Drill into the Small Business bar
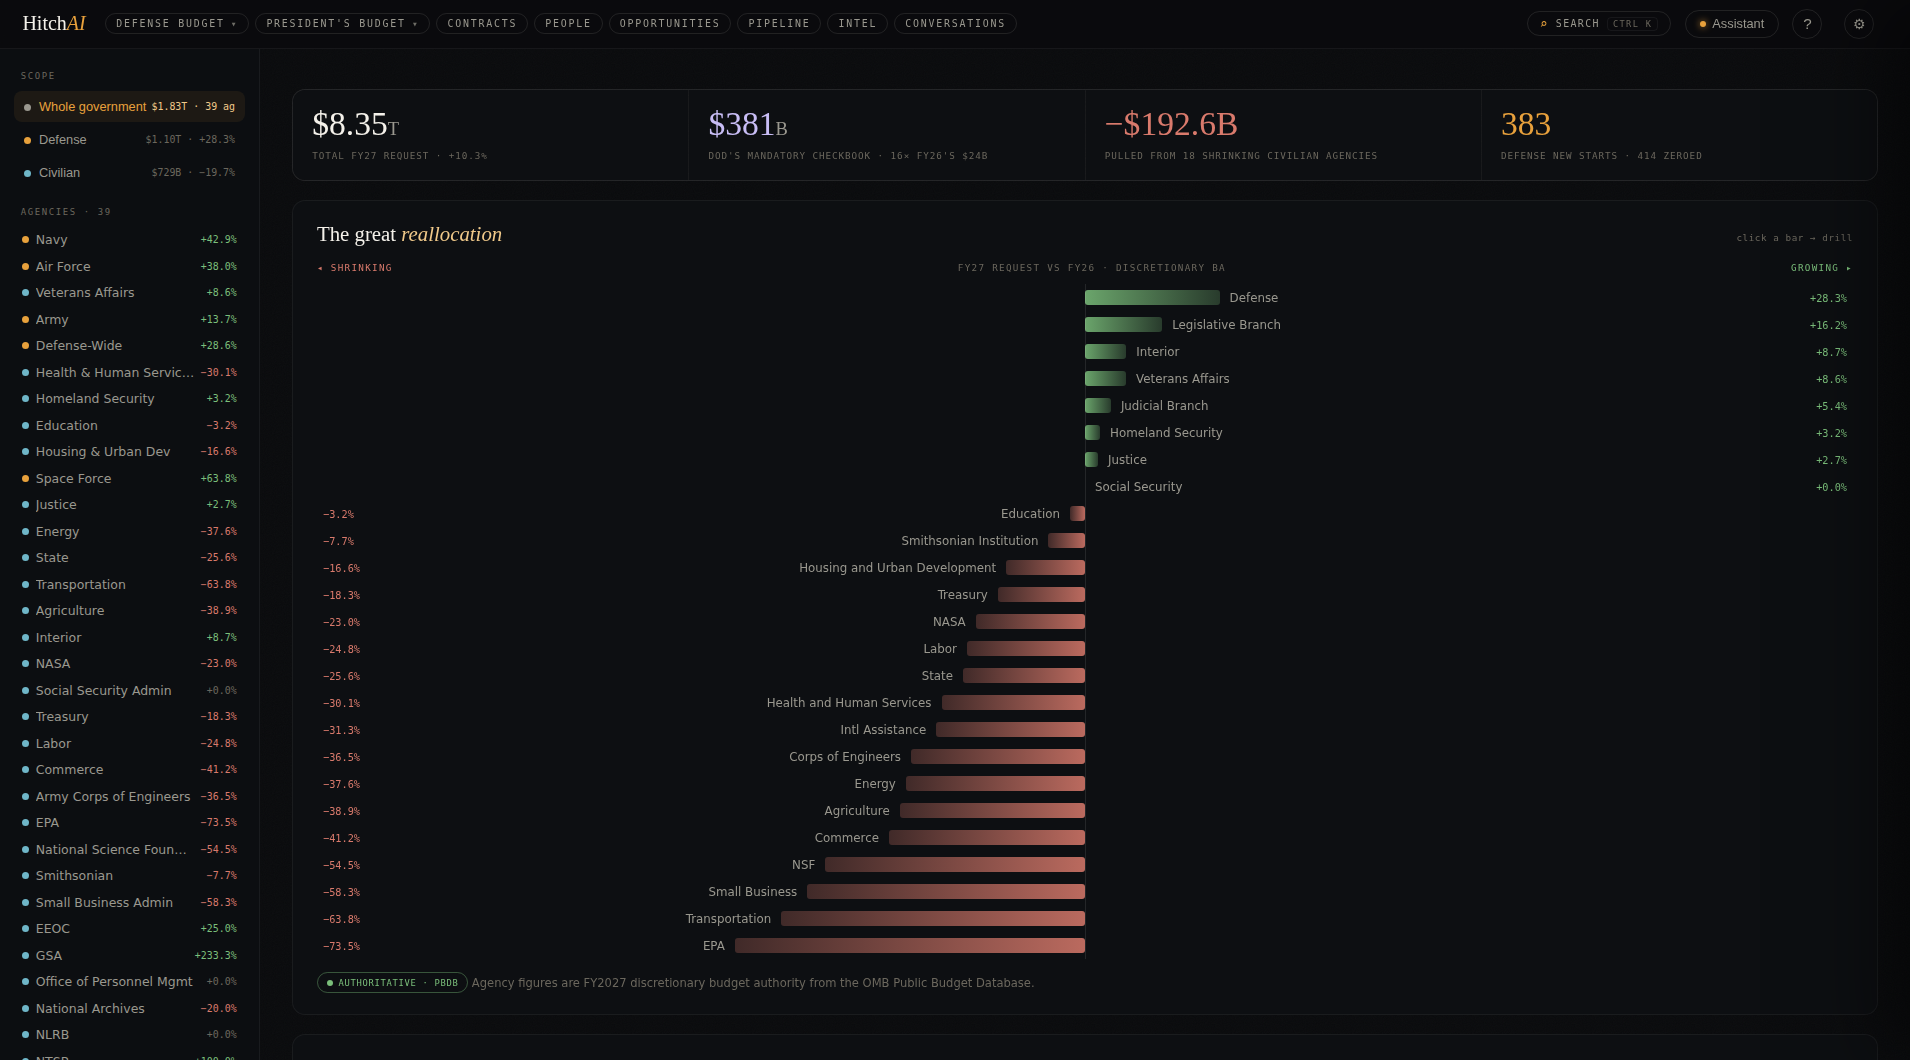Screen dimensions: 1910x1060 click(946, 892)
